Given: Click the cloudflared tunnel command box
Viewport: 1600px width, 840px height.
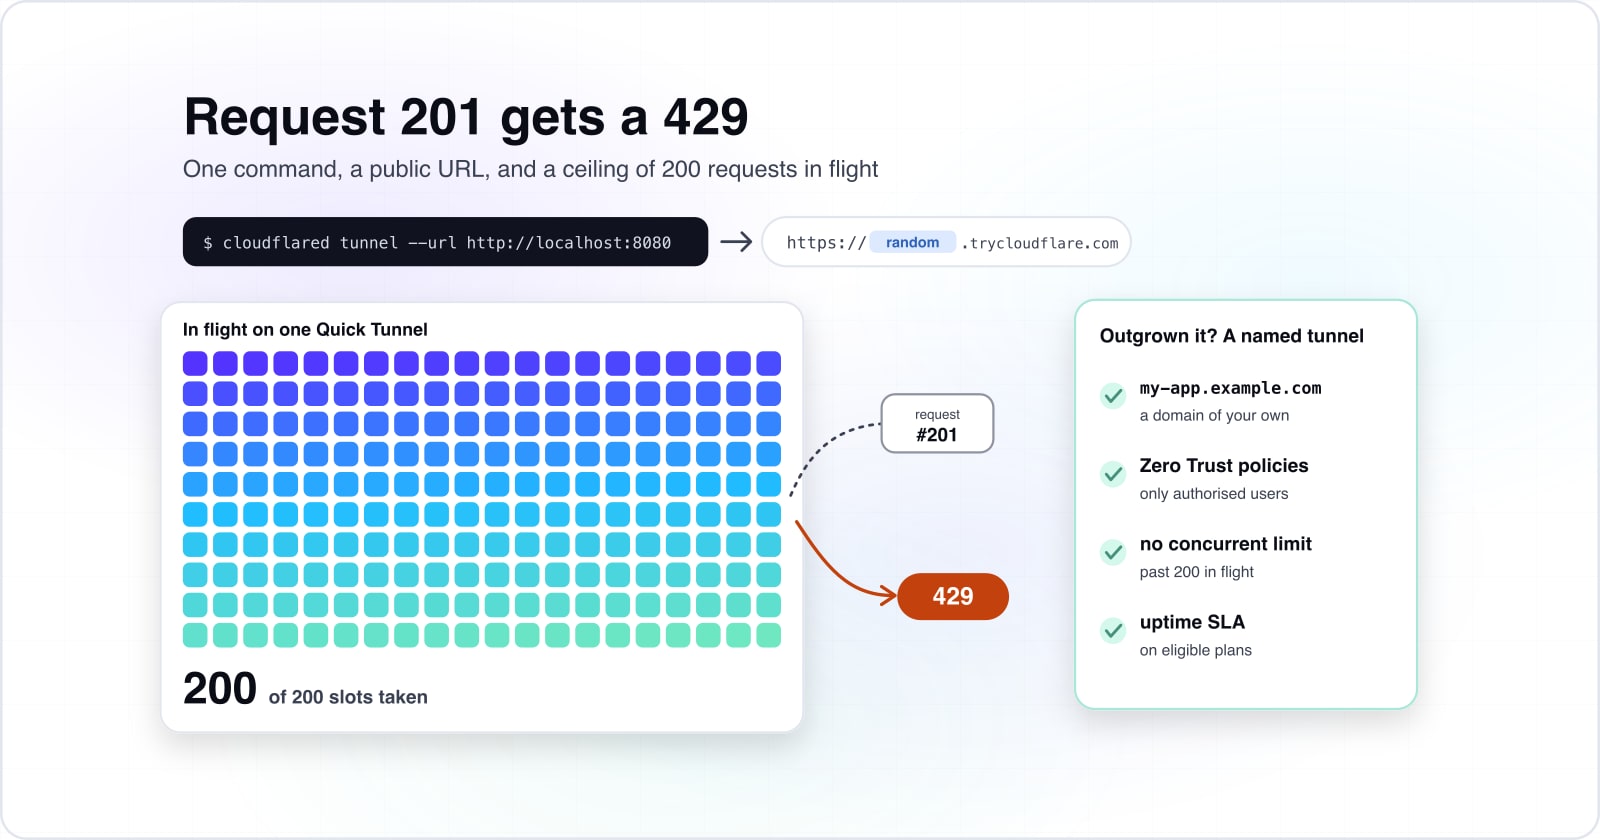Looking at the screenshot, I should [445, 242].
